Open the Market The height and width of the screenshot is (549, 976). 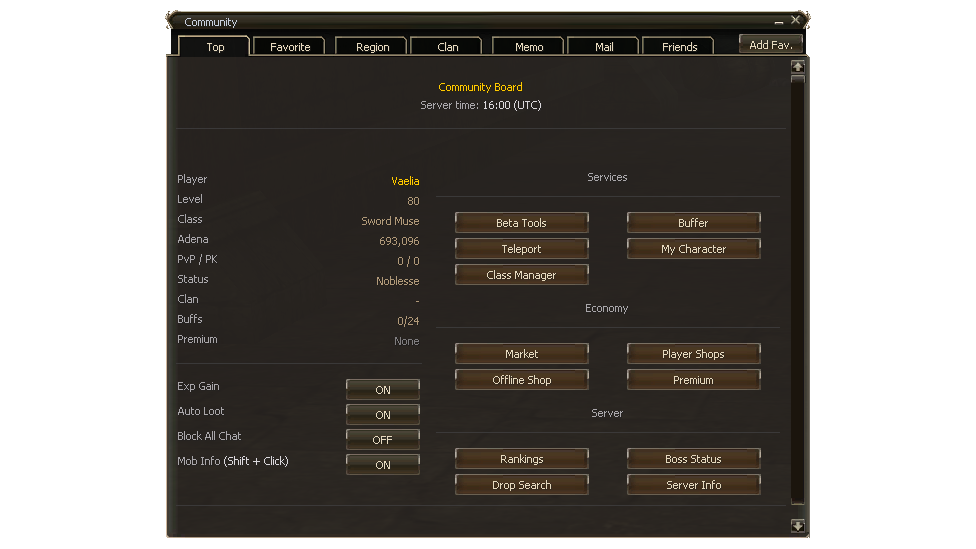522,354
